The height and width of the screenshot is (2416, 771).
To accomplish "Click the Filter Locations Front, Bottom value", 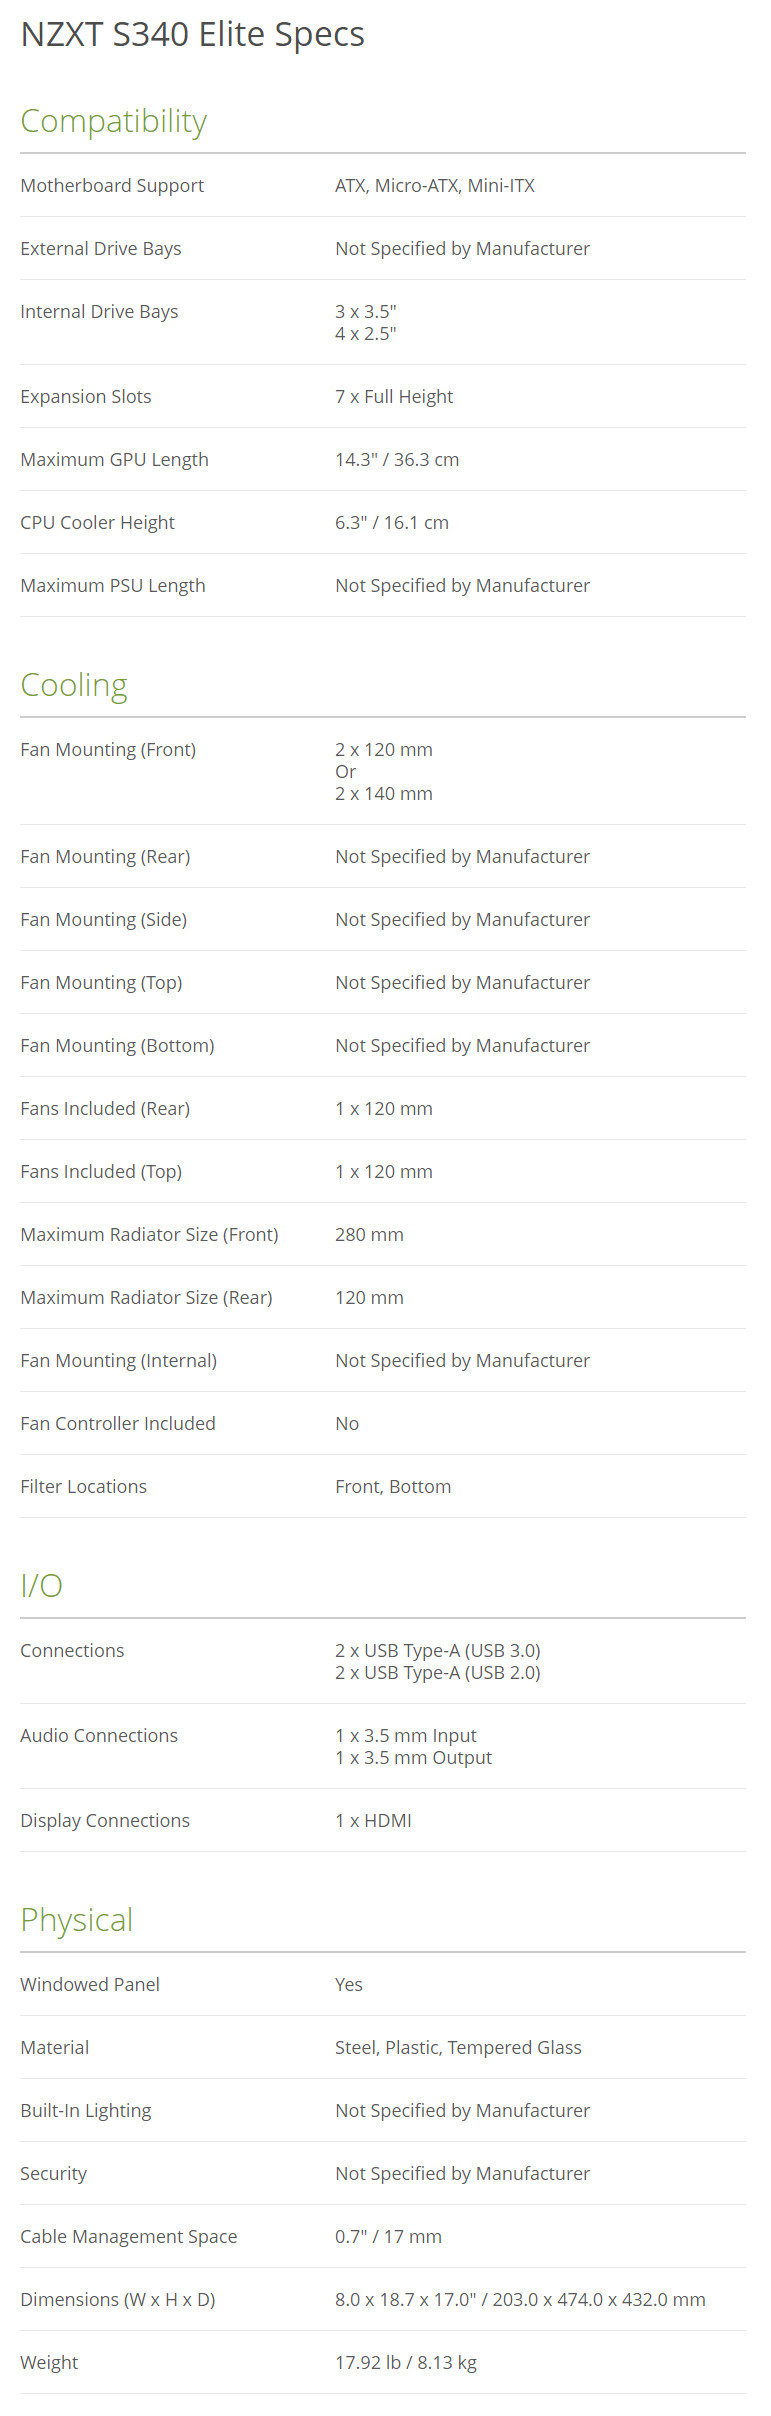I will click(393, 1487).
